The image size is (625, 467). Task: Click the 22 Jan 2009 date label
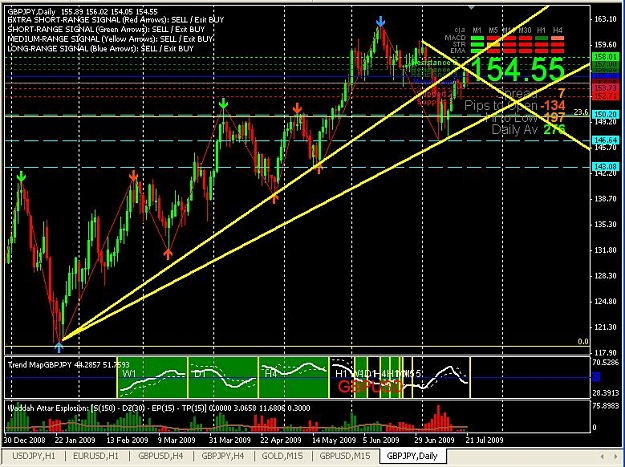point(75,440)
